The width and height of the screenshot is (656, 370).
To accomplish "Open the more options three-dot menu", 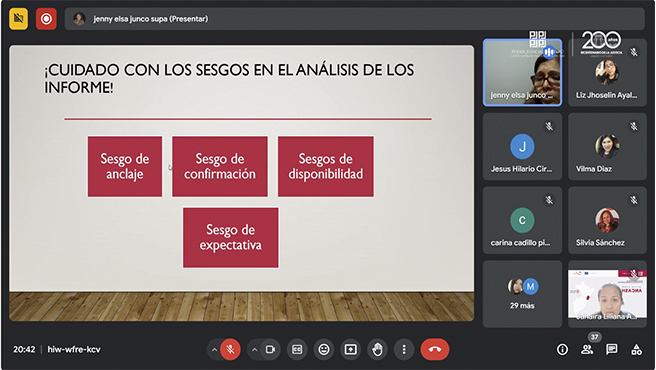I will pyautogui.click(x=404, y=349).
